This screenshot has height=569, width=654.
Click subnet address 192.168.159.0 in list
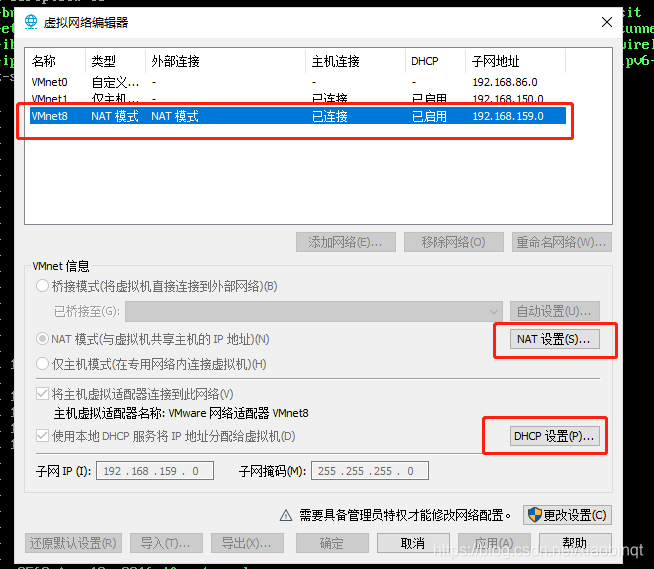508,116
